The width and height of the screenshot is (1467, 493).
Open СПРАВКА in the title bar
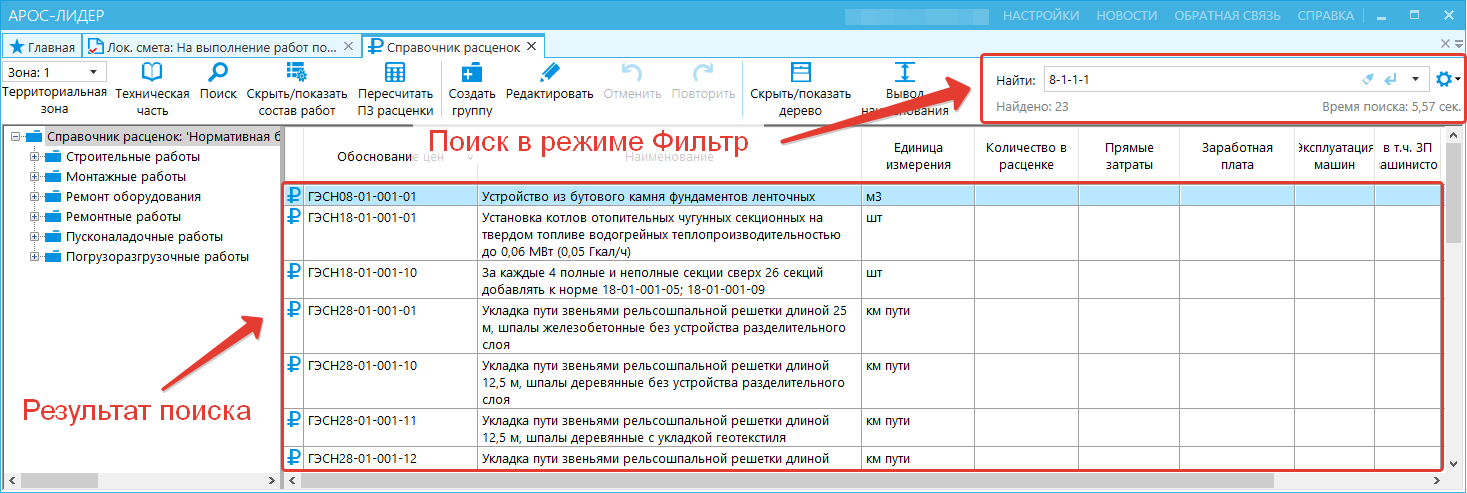[1326, 15]
